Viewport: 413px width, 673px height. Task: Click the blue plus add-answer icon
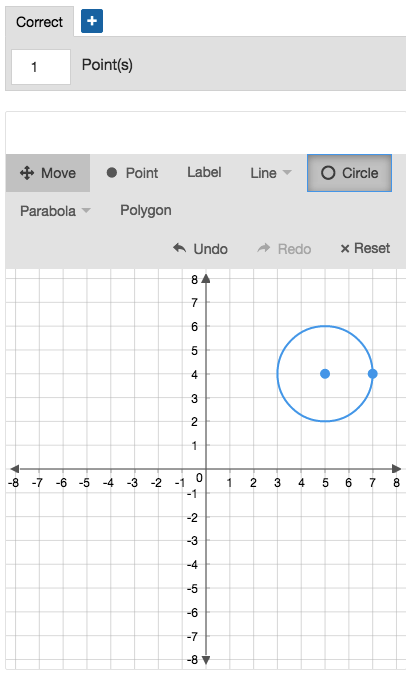(x=92, y=21)
